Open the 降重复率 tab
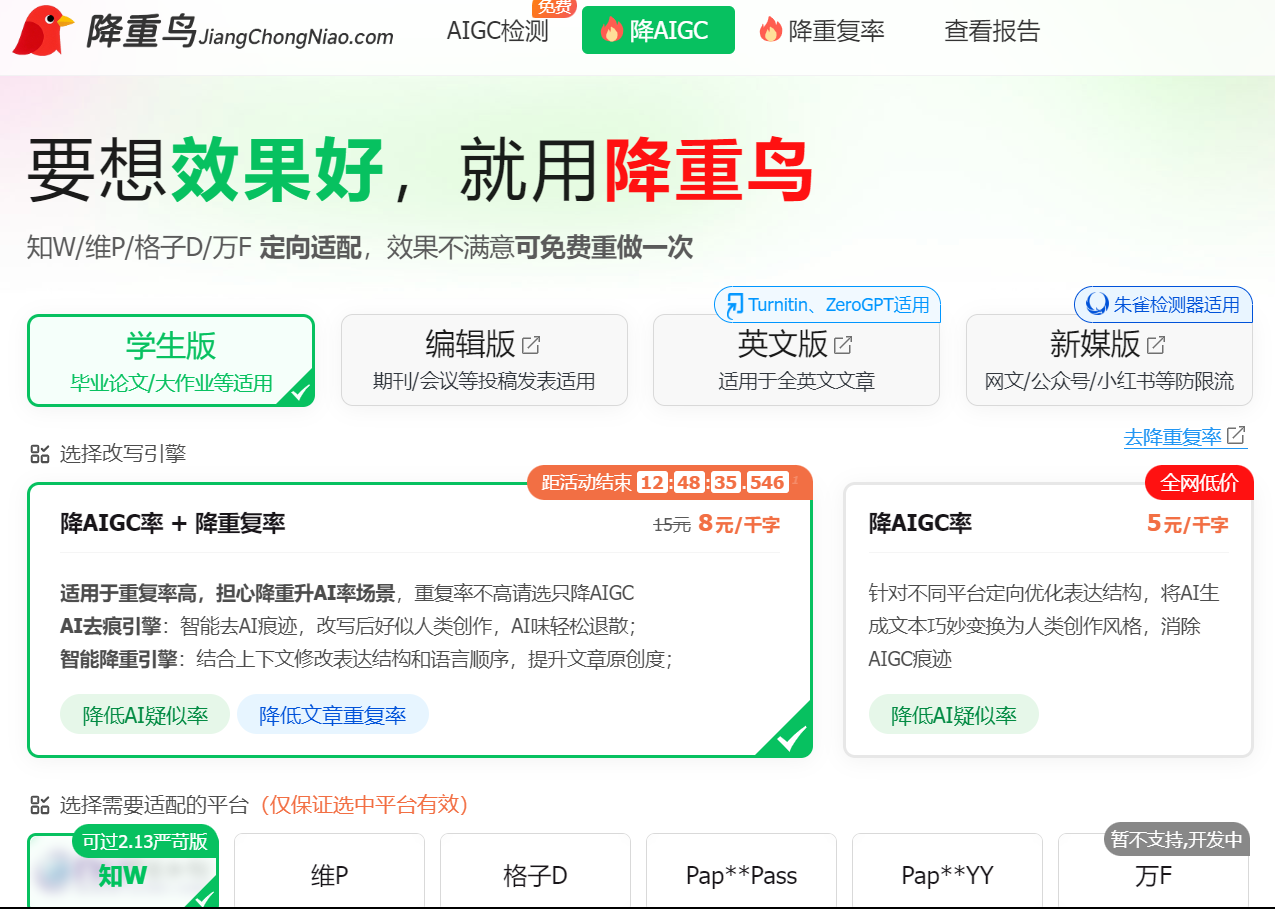 click(821, 31)
